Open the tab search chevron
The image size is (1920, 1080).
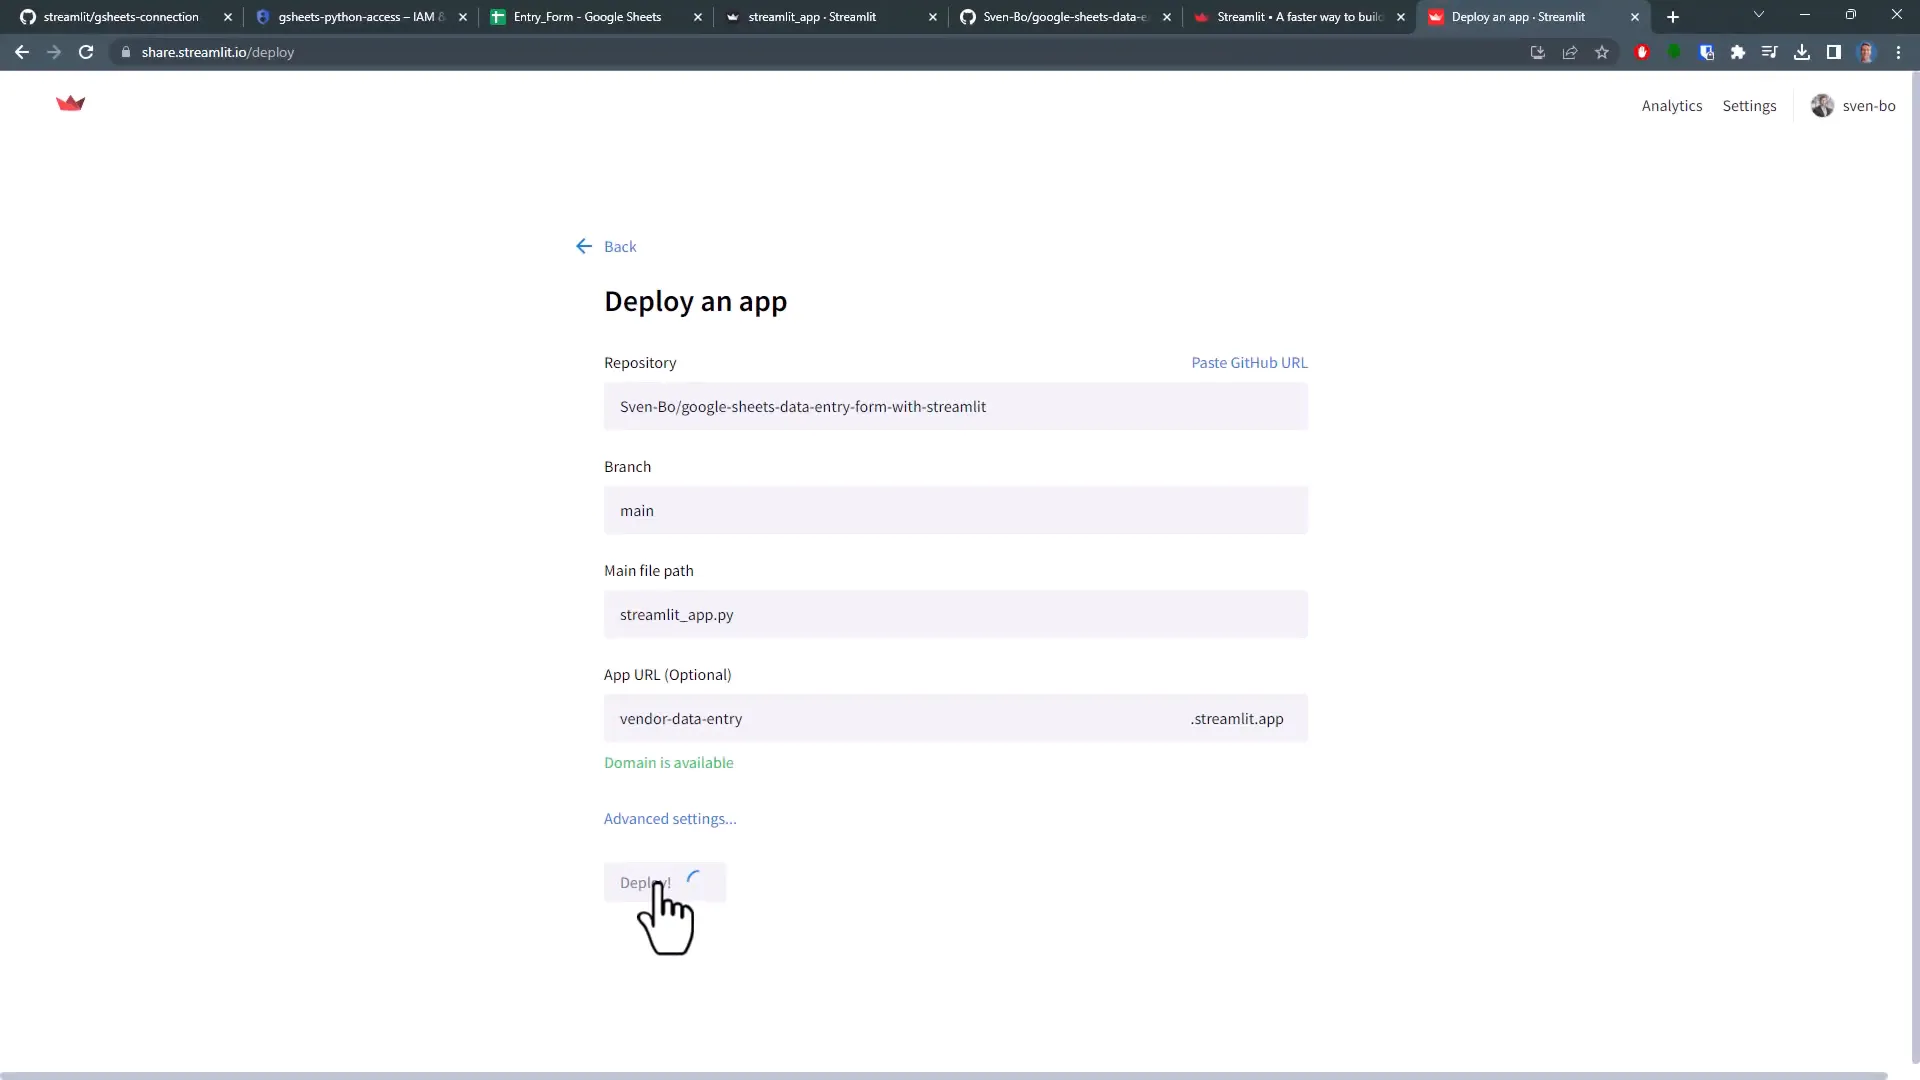[1759, 15]
